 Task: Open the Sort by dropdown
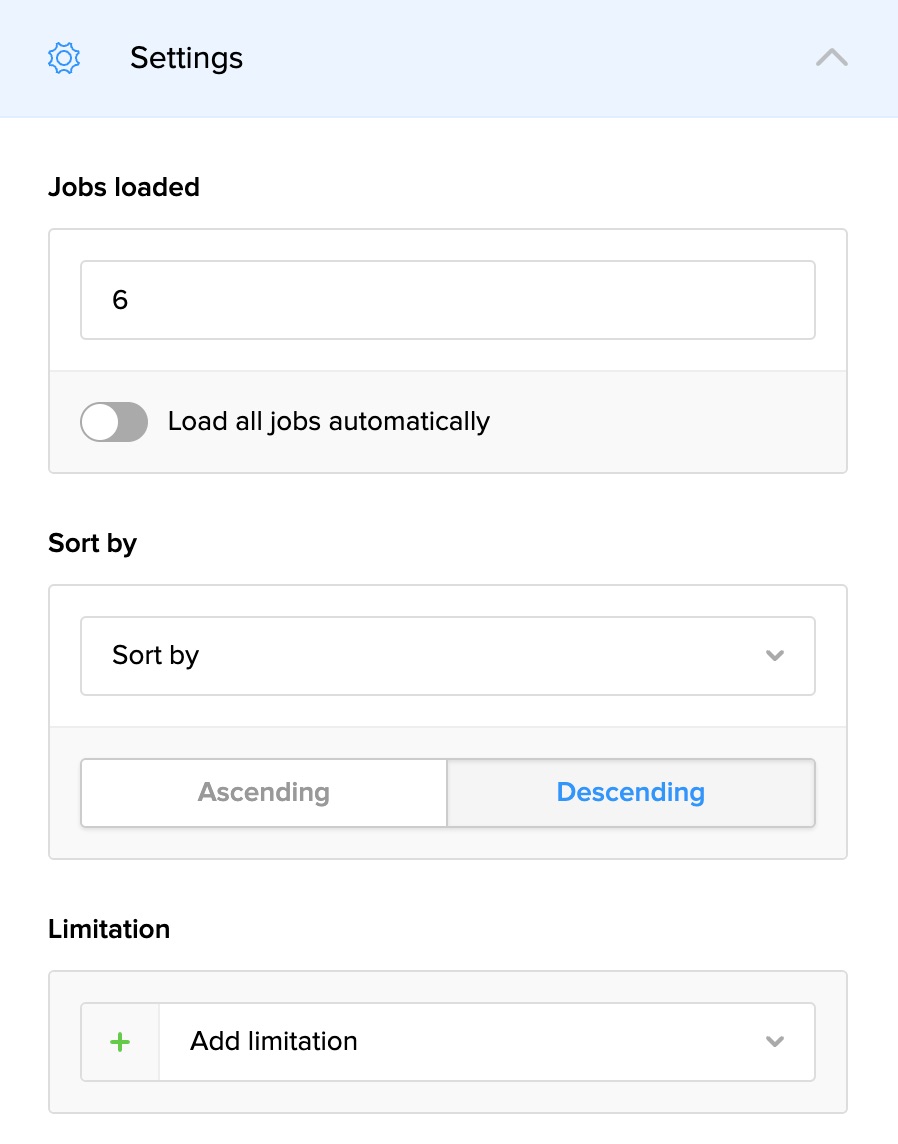tap(447, 656)
